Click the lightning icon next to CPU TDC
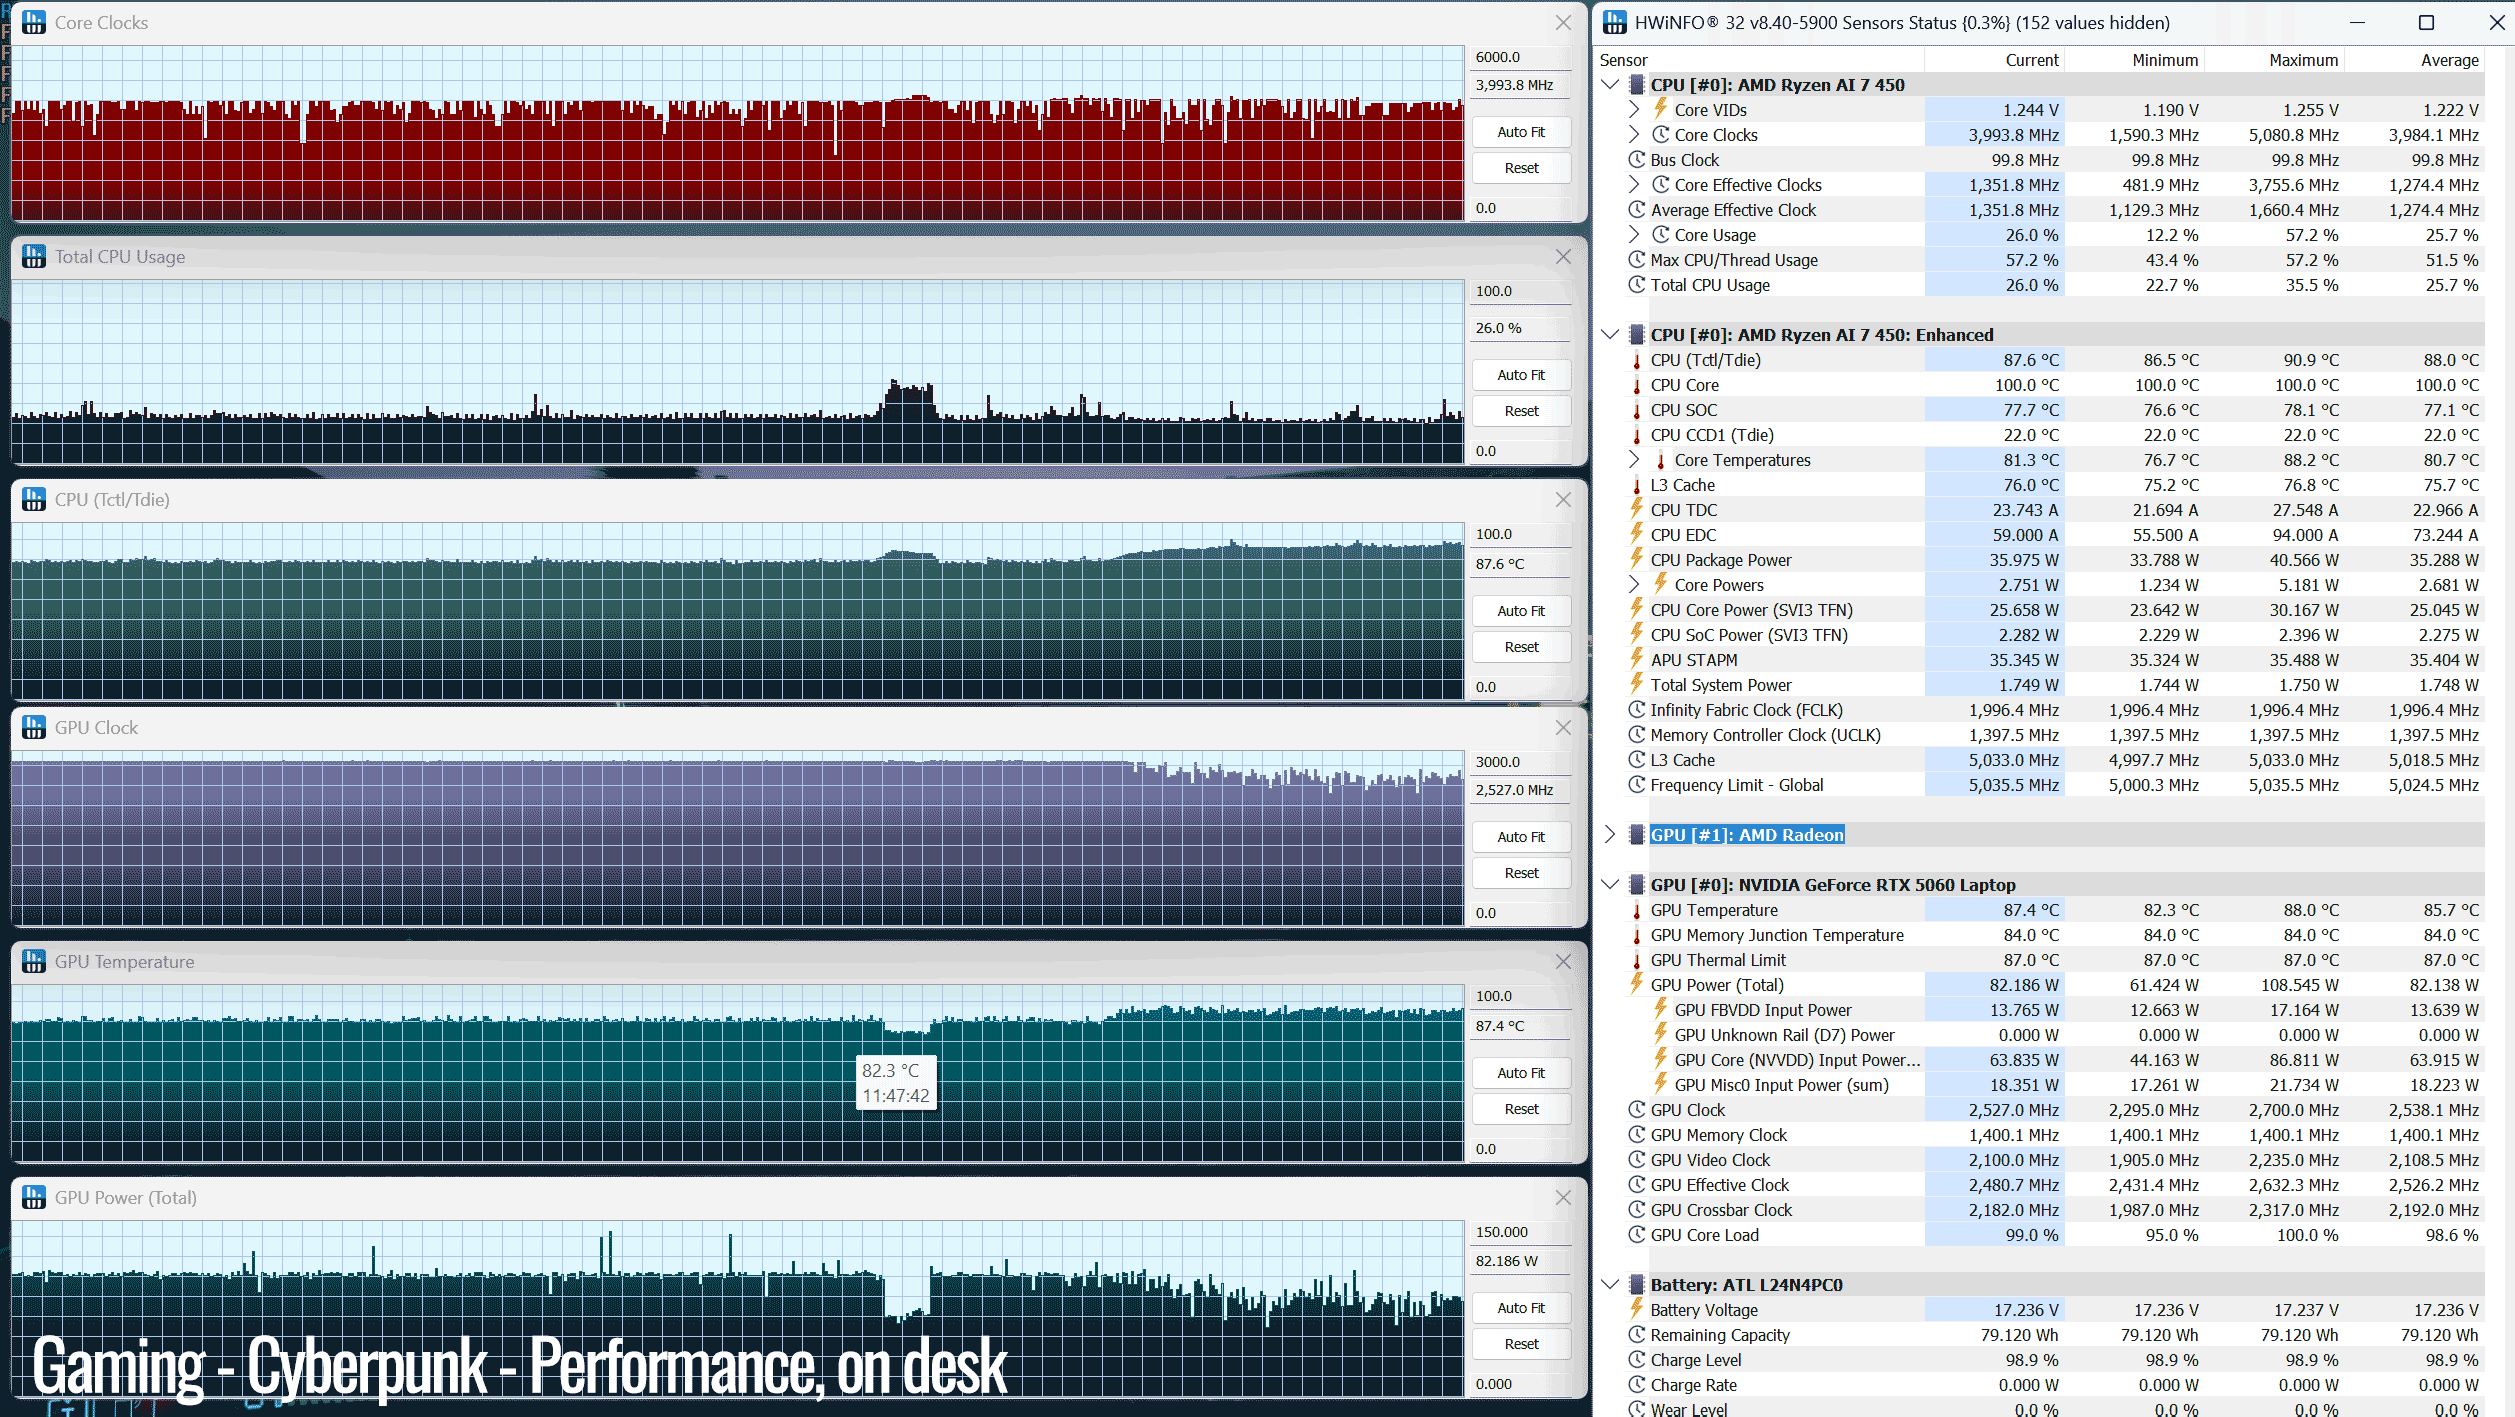The width and height of the screenshot is (2515, 1417). 1637,508
